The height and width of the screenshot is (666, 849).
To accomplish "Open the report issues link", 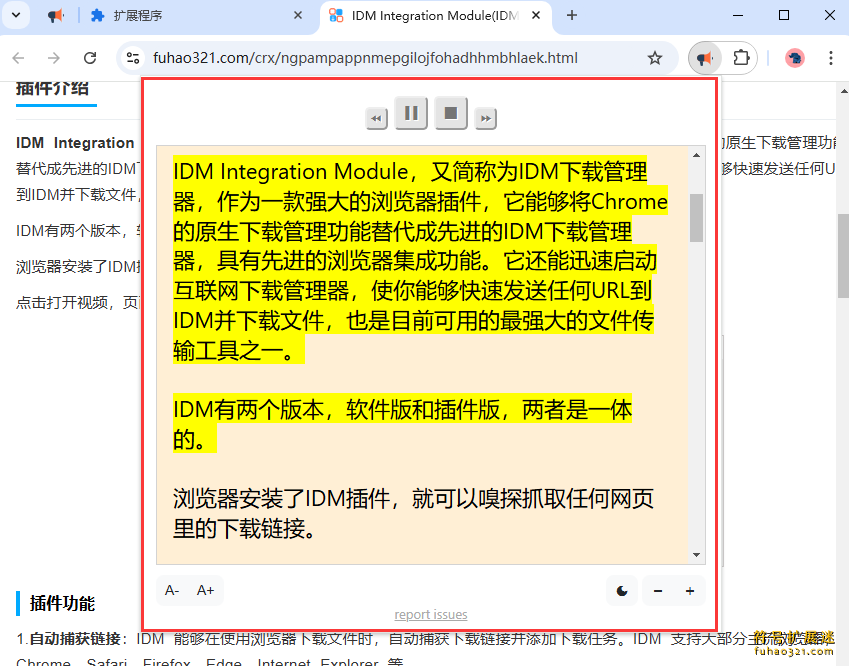I will pos(431,615).
